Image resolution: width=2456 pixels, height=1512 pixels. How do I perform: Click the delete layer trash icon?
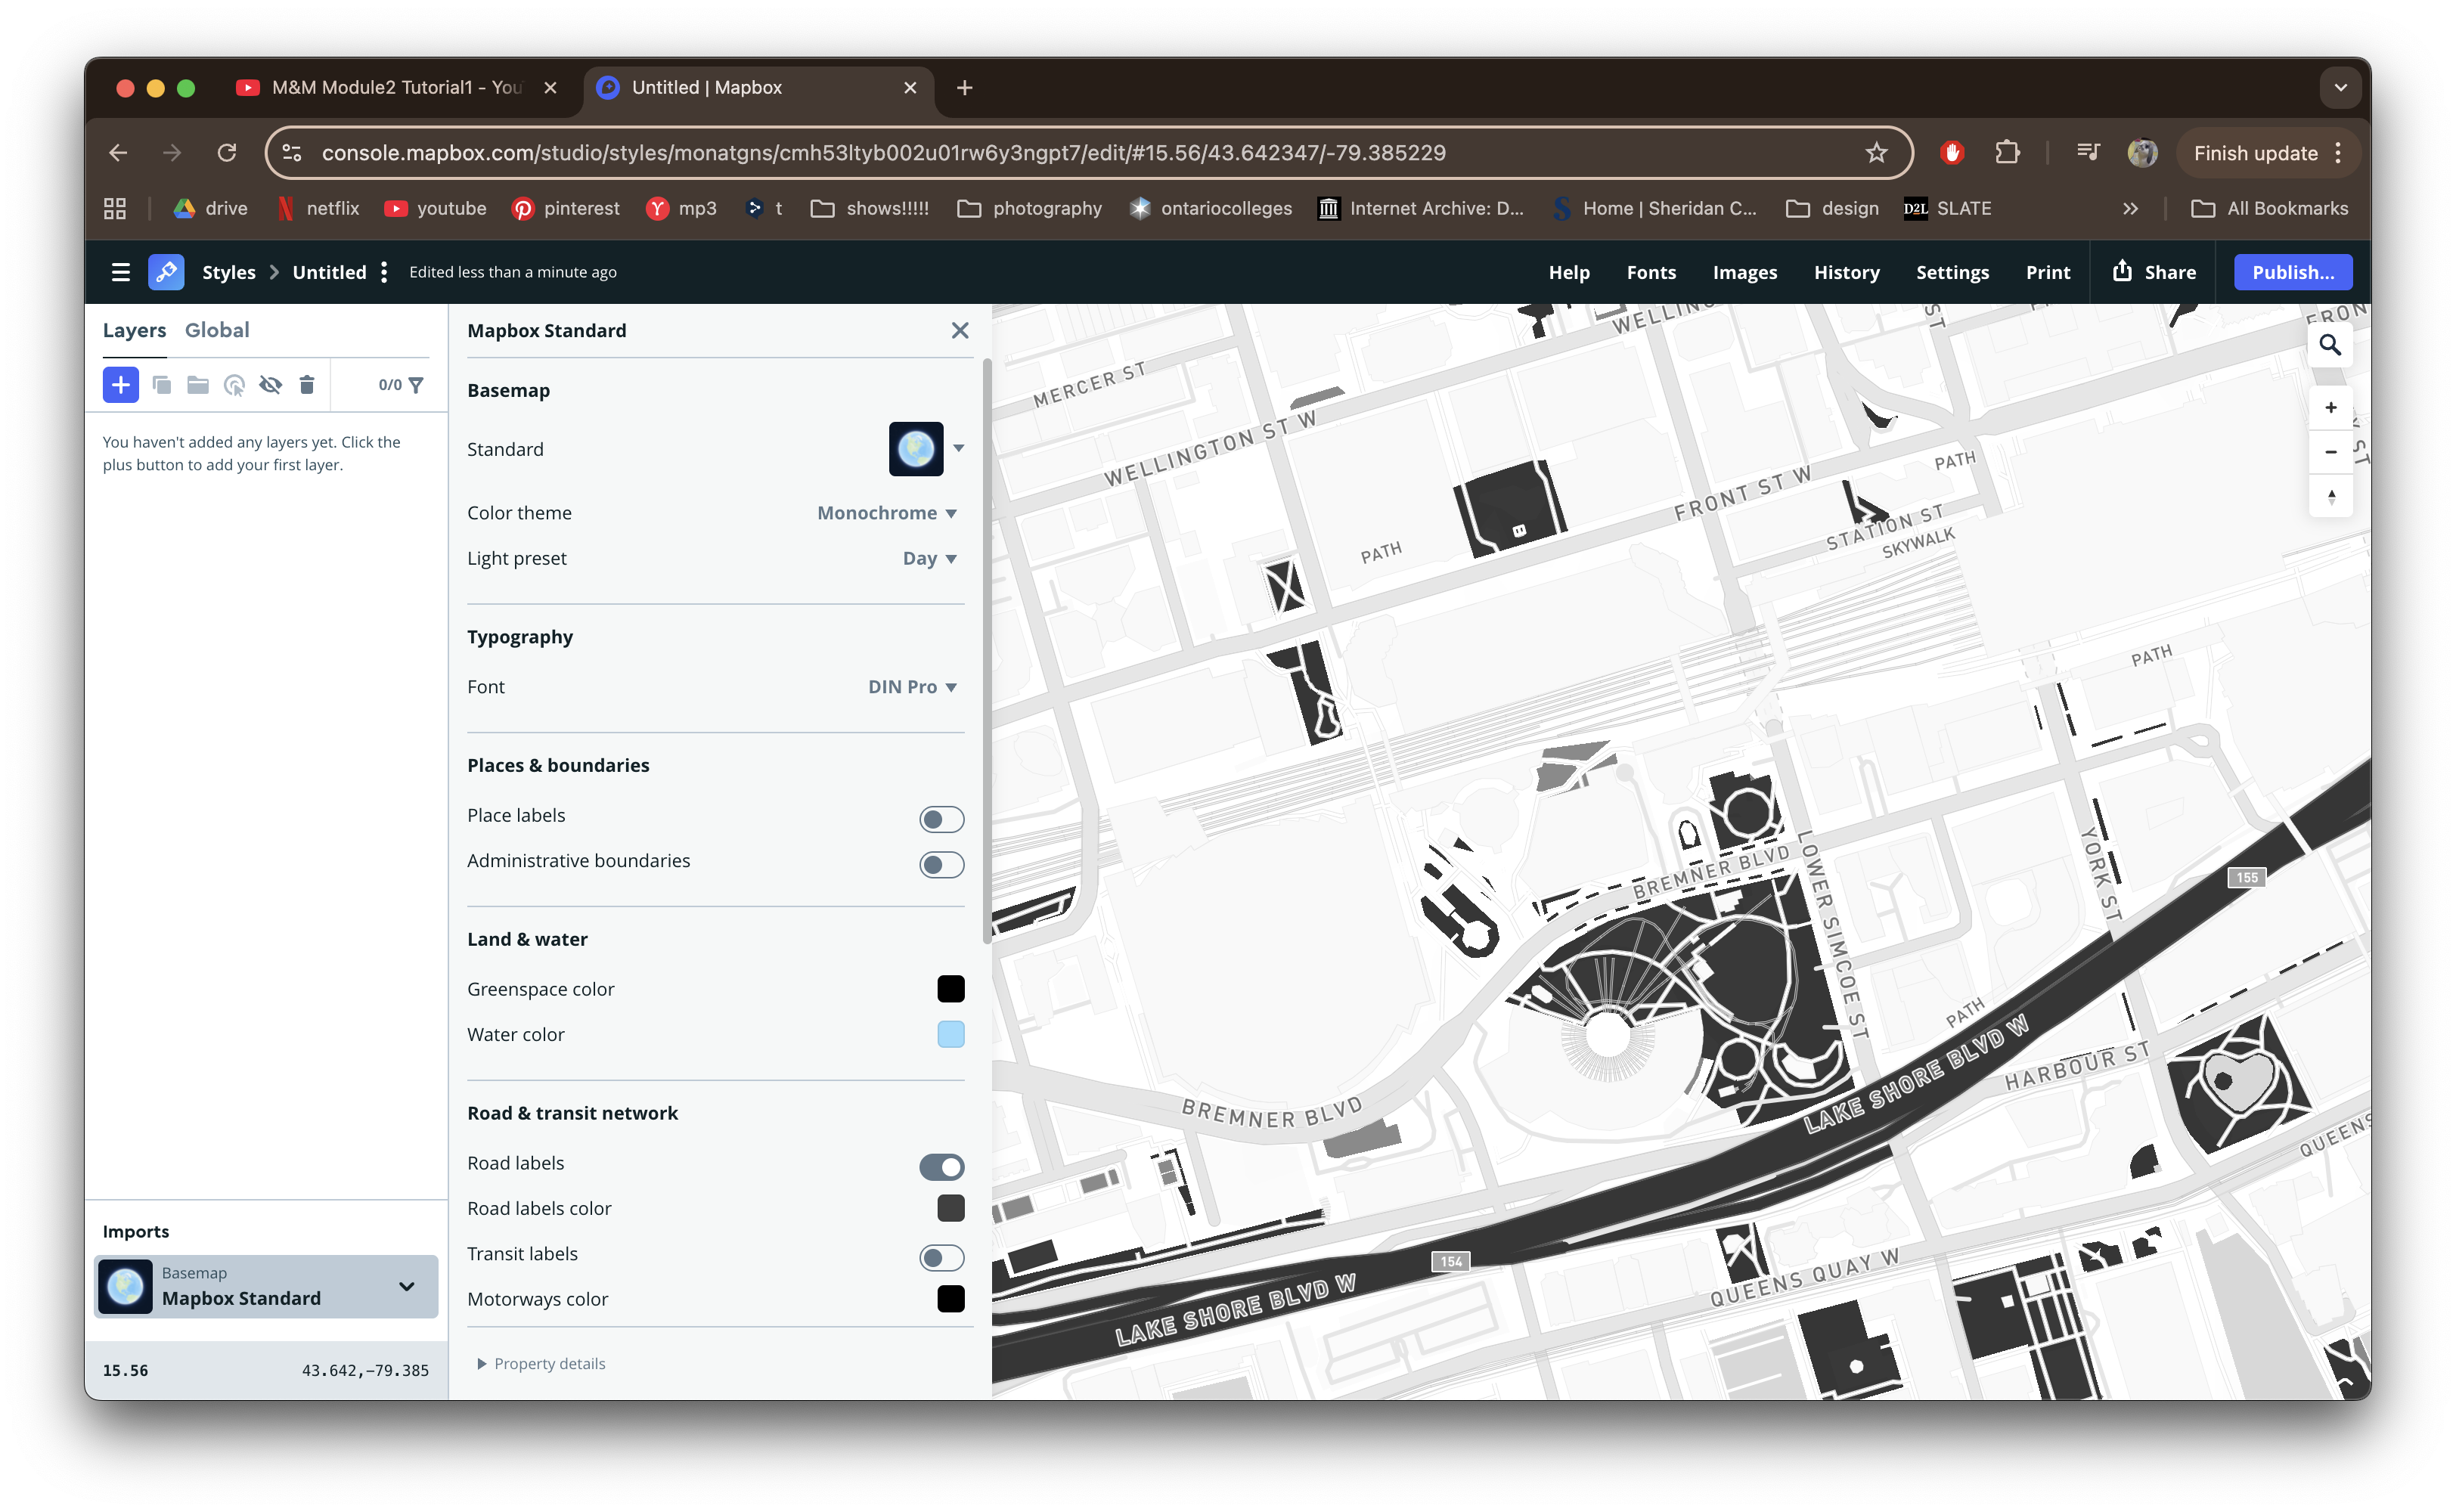306,385
